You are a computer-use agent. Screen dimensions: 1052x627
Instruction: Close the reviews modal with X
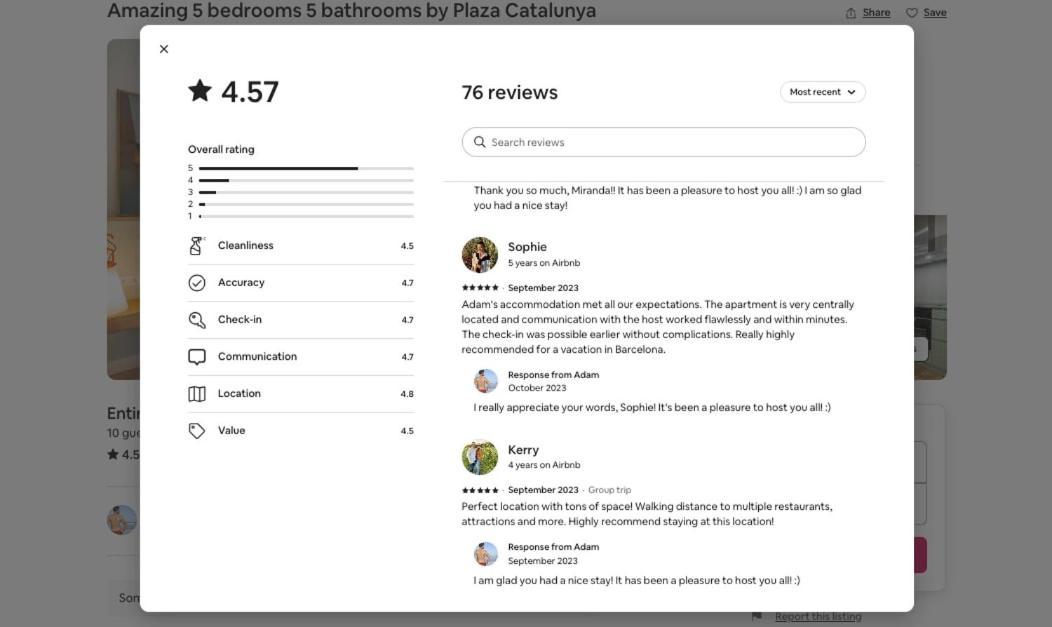coord(164,49)
